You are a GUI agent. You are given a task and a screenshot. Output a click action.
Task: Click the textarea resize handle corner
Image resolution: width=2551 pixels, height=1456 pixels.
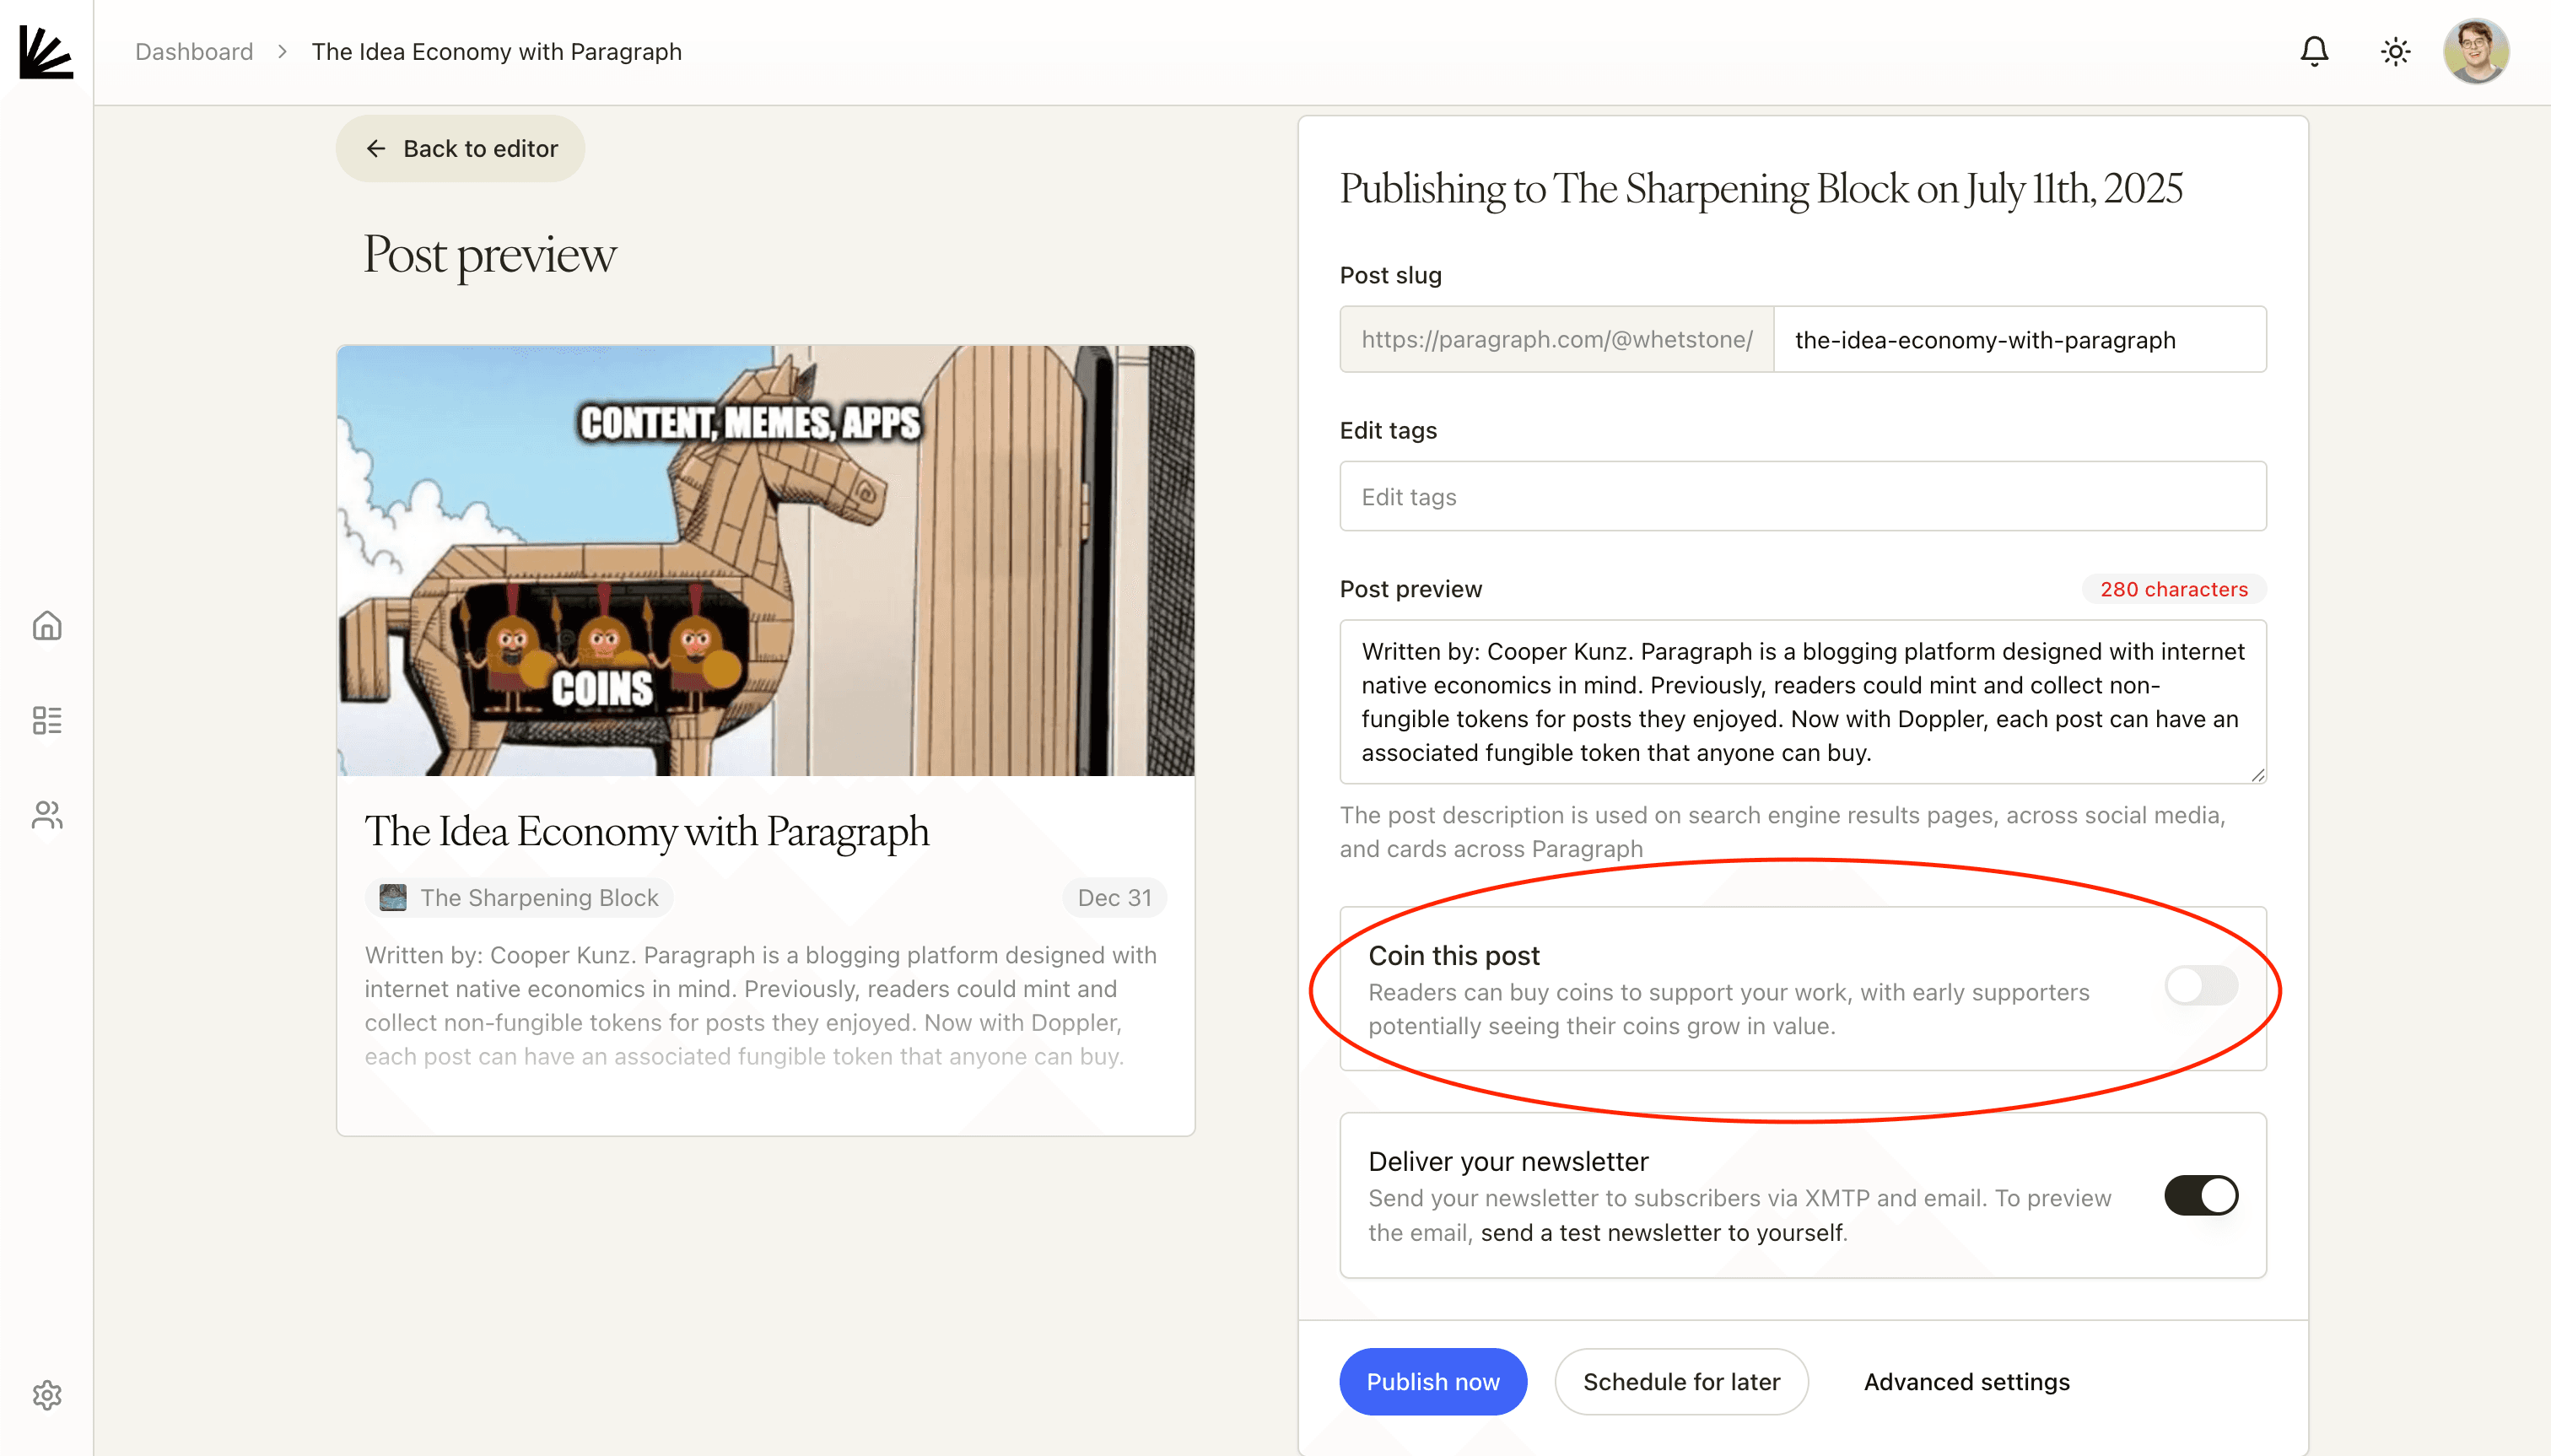click(2258, 775)
